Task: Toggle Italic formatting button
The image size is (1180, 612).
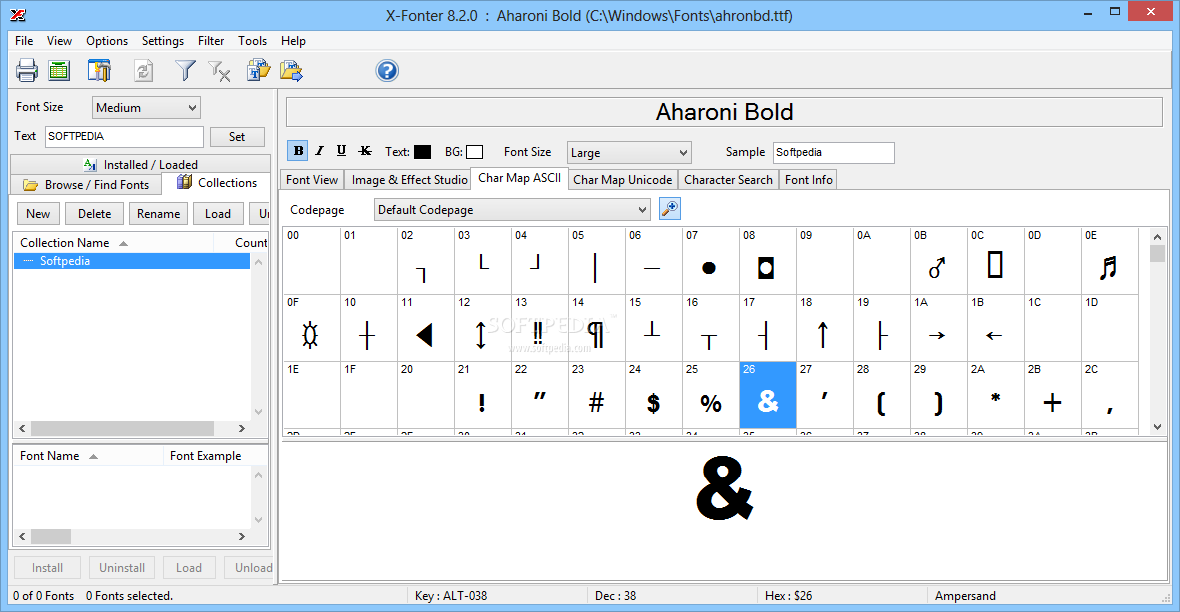Action: click(x=320, y=151)
